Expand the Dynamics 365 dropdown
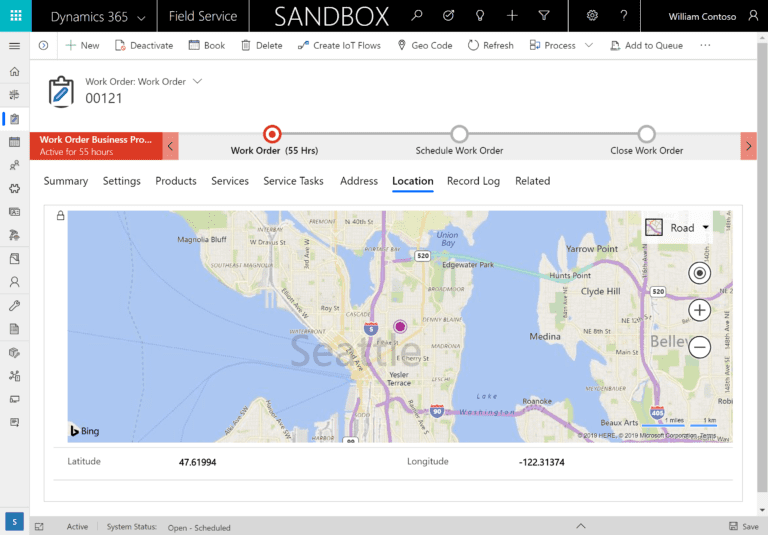768x535 pixels. 141,18
